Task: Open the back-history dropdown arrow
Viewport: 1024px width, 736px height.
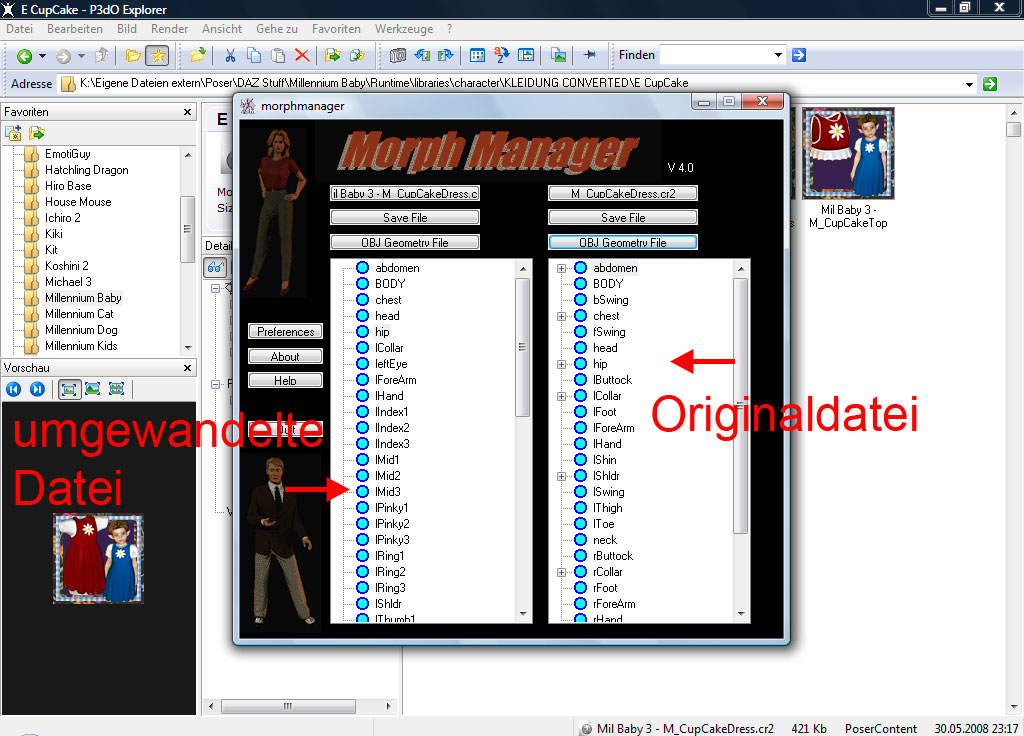Action: [42, 56]
